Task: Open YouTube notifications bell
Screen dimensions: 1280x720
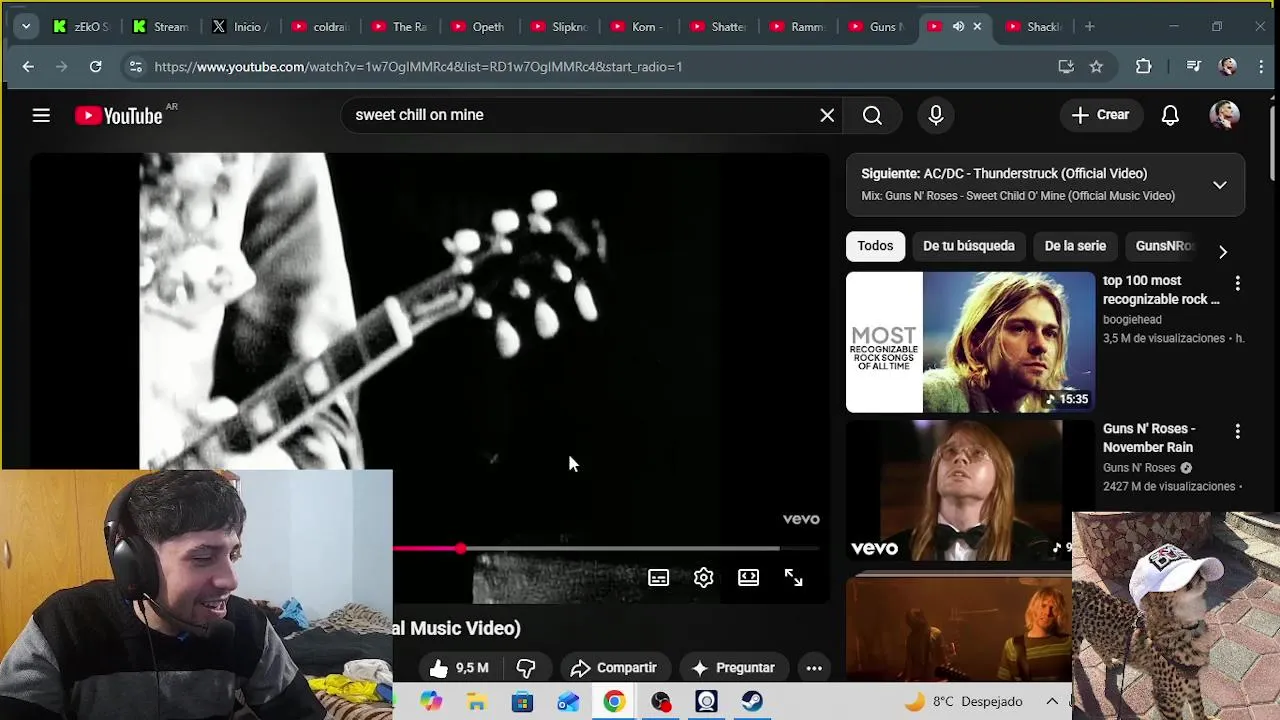Action: click(x=1170, y=115)
